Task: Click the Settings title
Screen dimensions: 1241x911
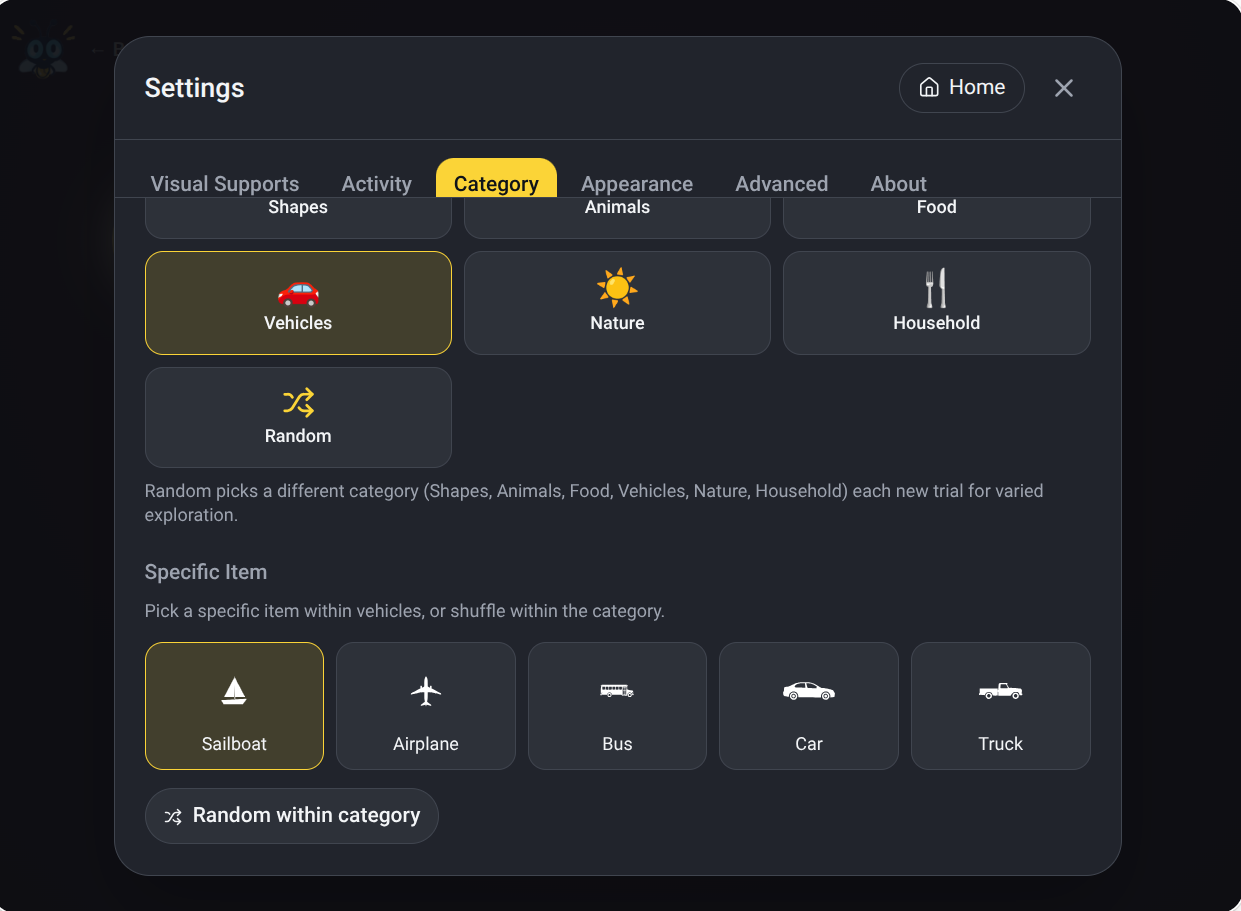Action: (x=195, y=88)
